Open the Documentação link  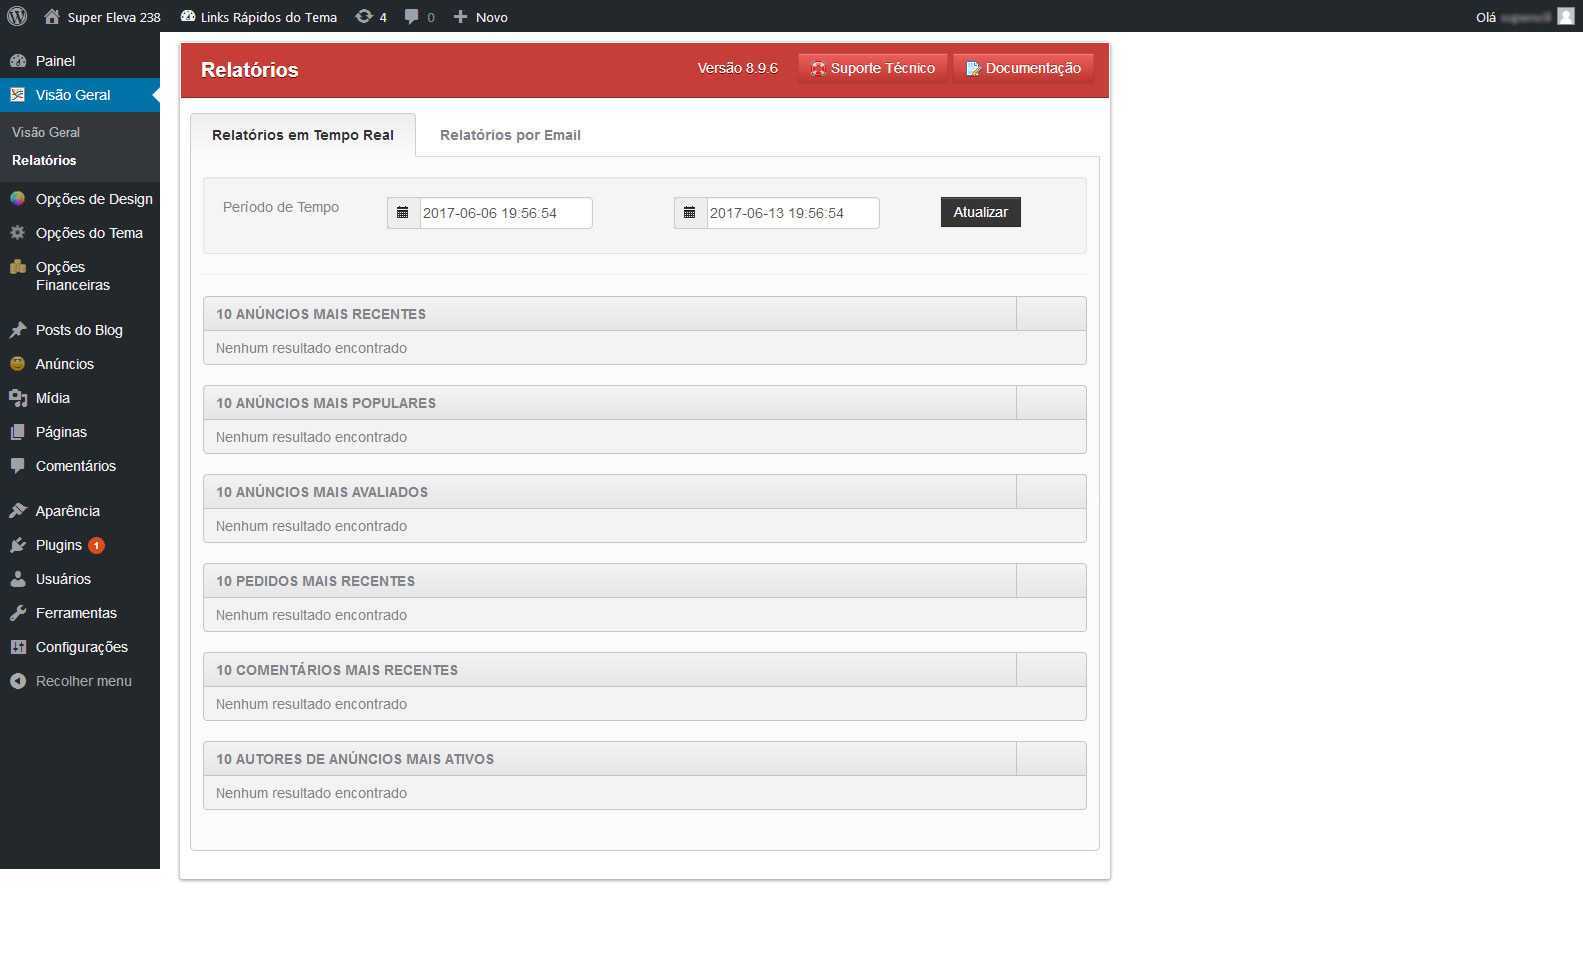1023,68
